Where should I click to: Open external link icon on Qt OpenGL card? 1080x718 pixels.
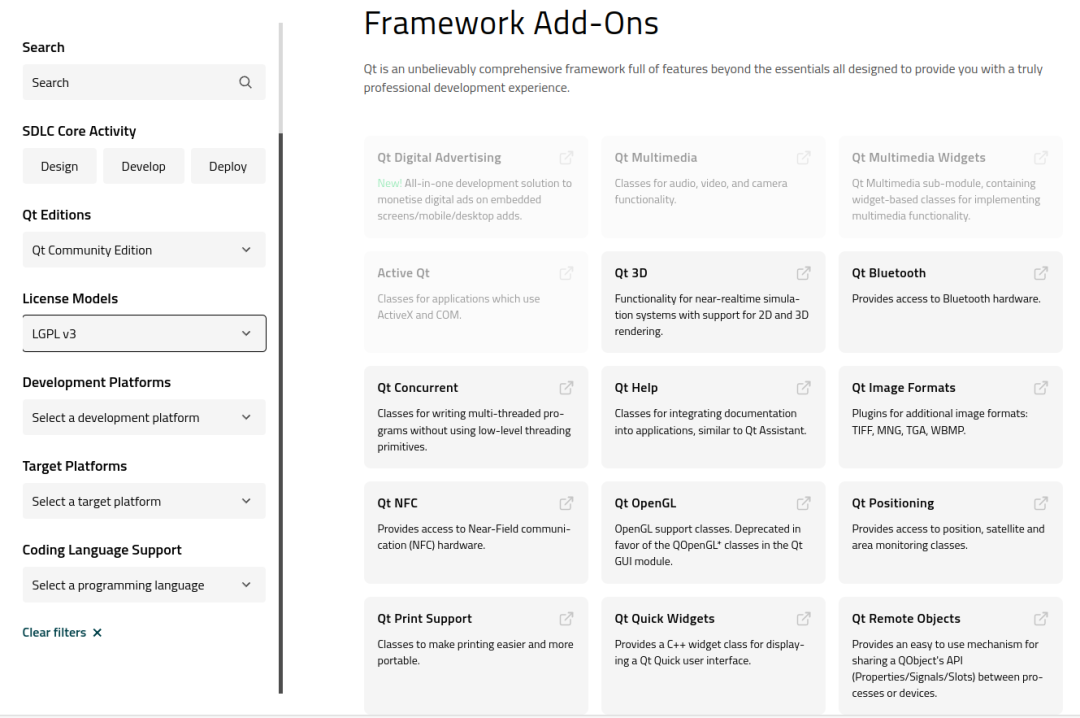tap(803, 504)
